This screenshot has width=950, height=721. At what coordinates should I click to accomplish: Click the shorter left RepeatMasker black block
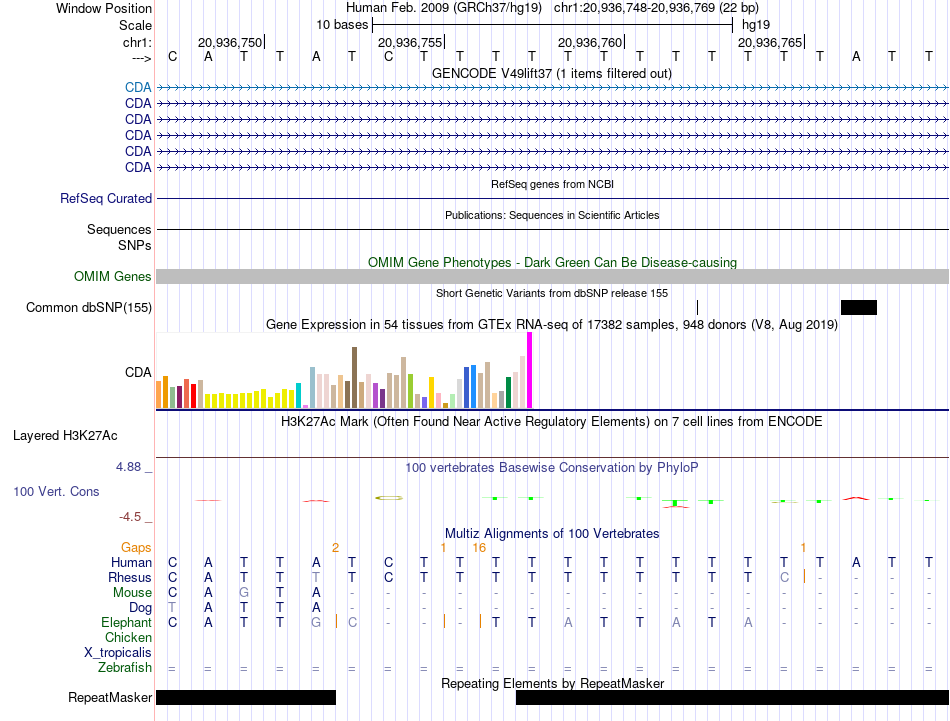[x=246, y=697]
